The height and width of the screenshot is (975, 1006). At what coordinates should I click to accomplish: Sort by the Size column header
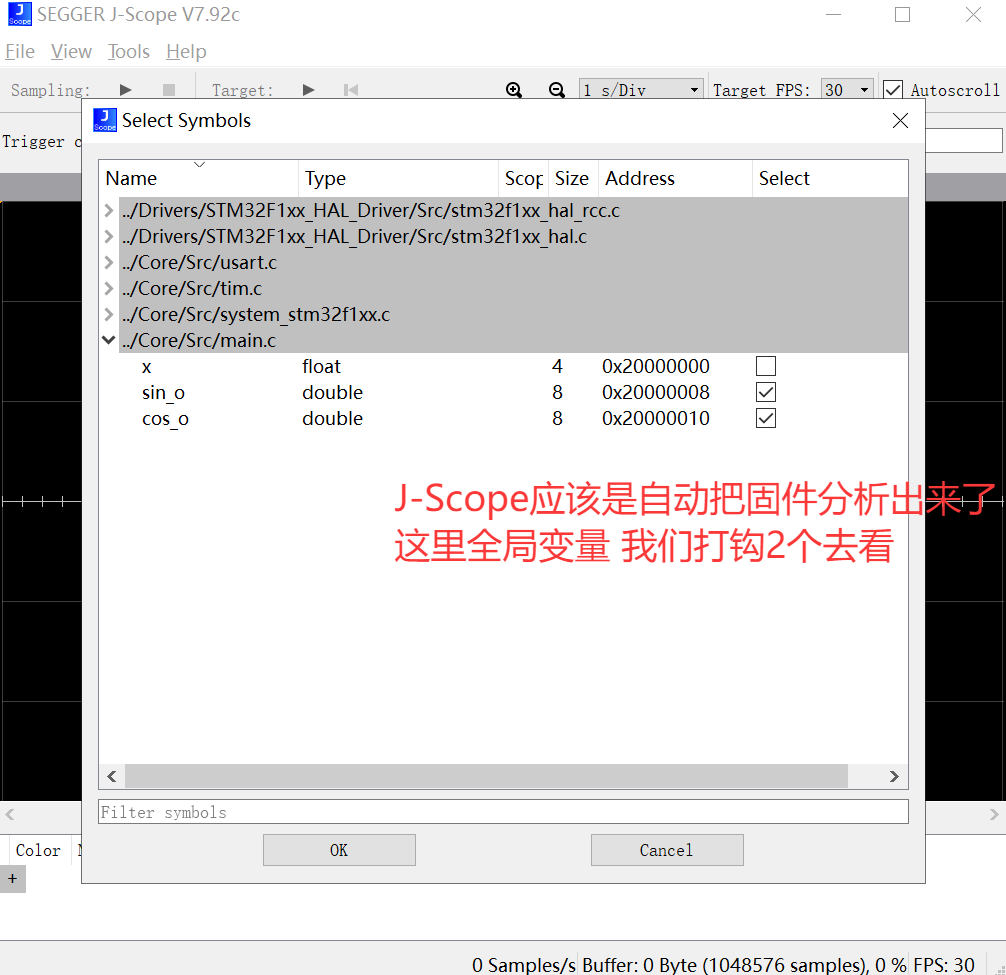pos(572,178)
